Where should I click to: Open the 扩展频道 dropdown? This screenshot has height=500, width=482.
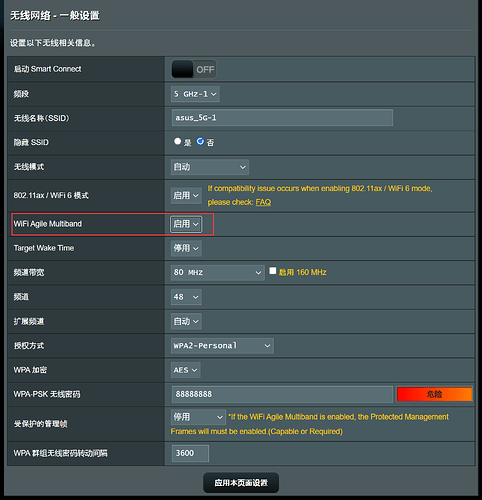point(186,321)
